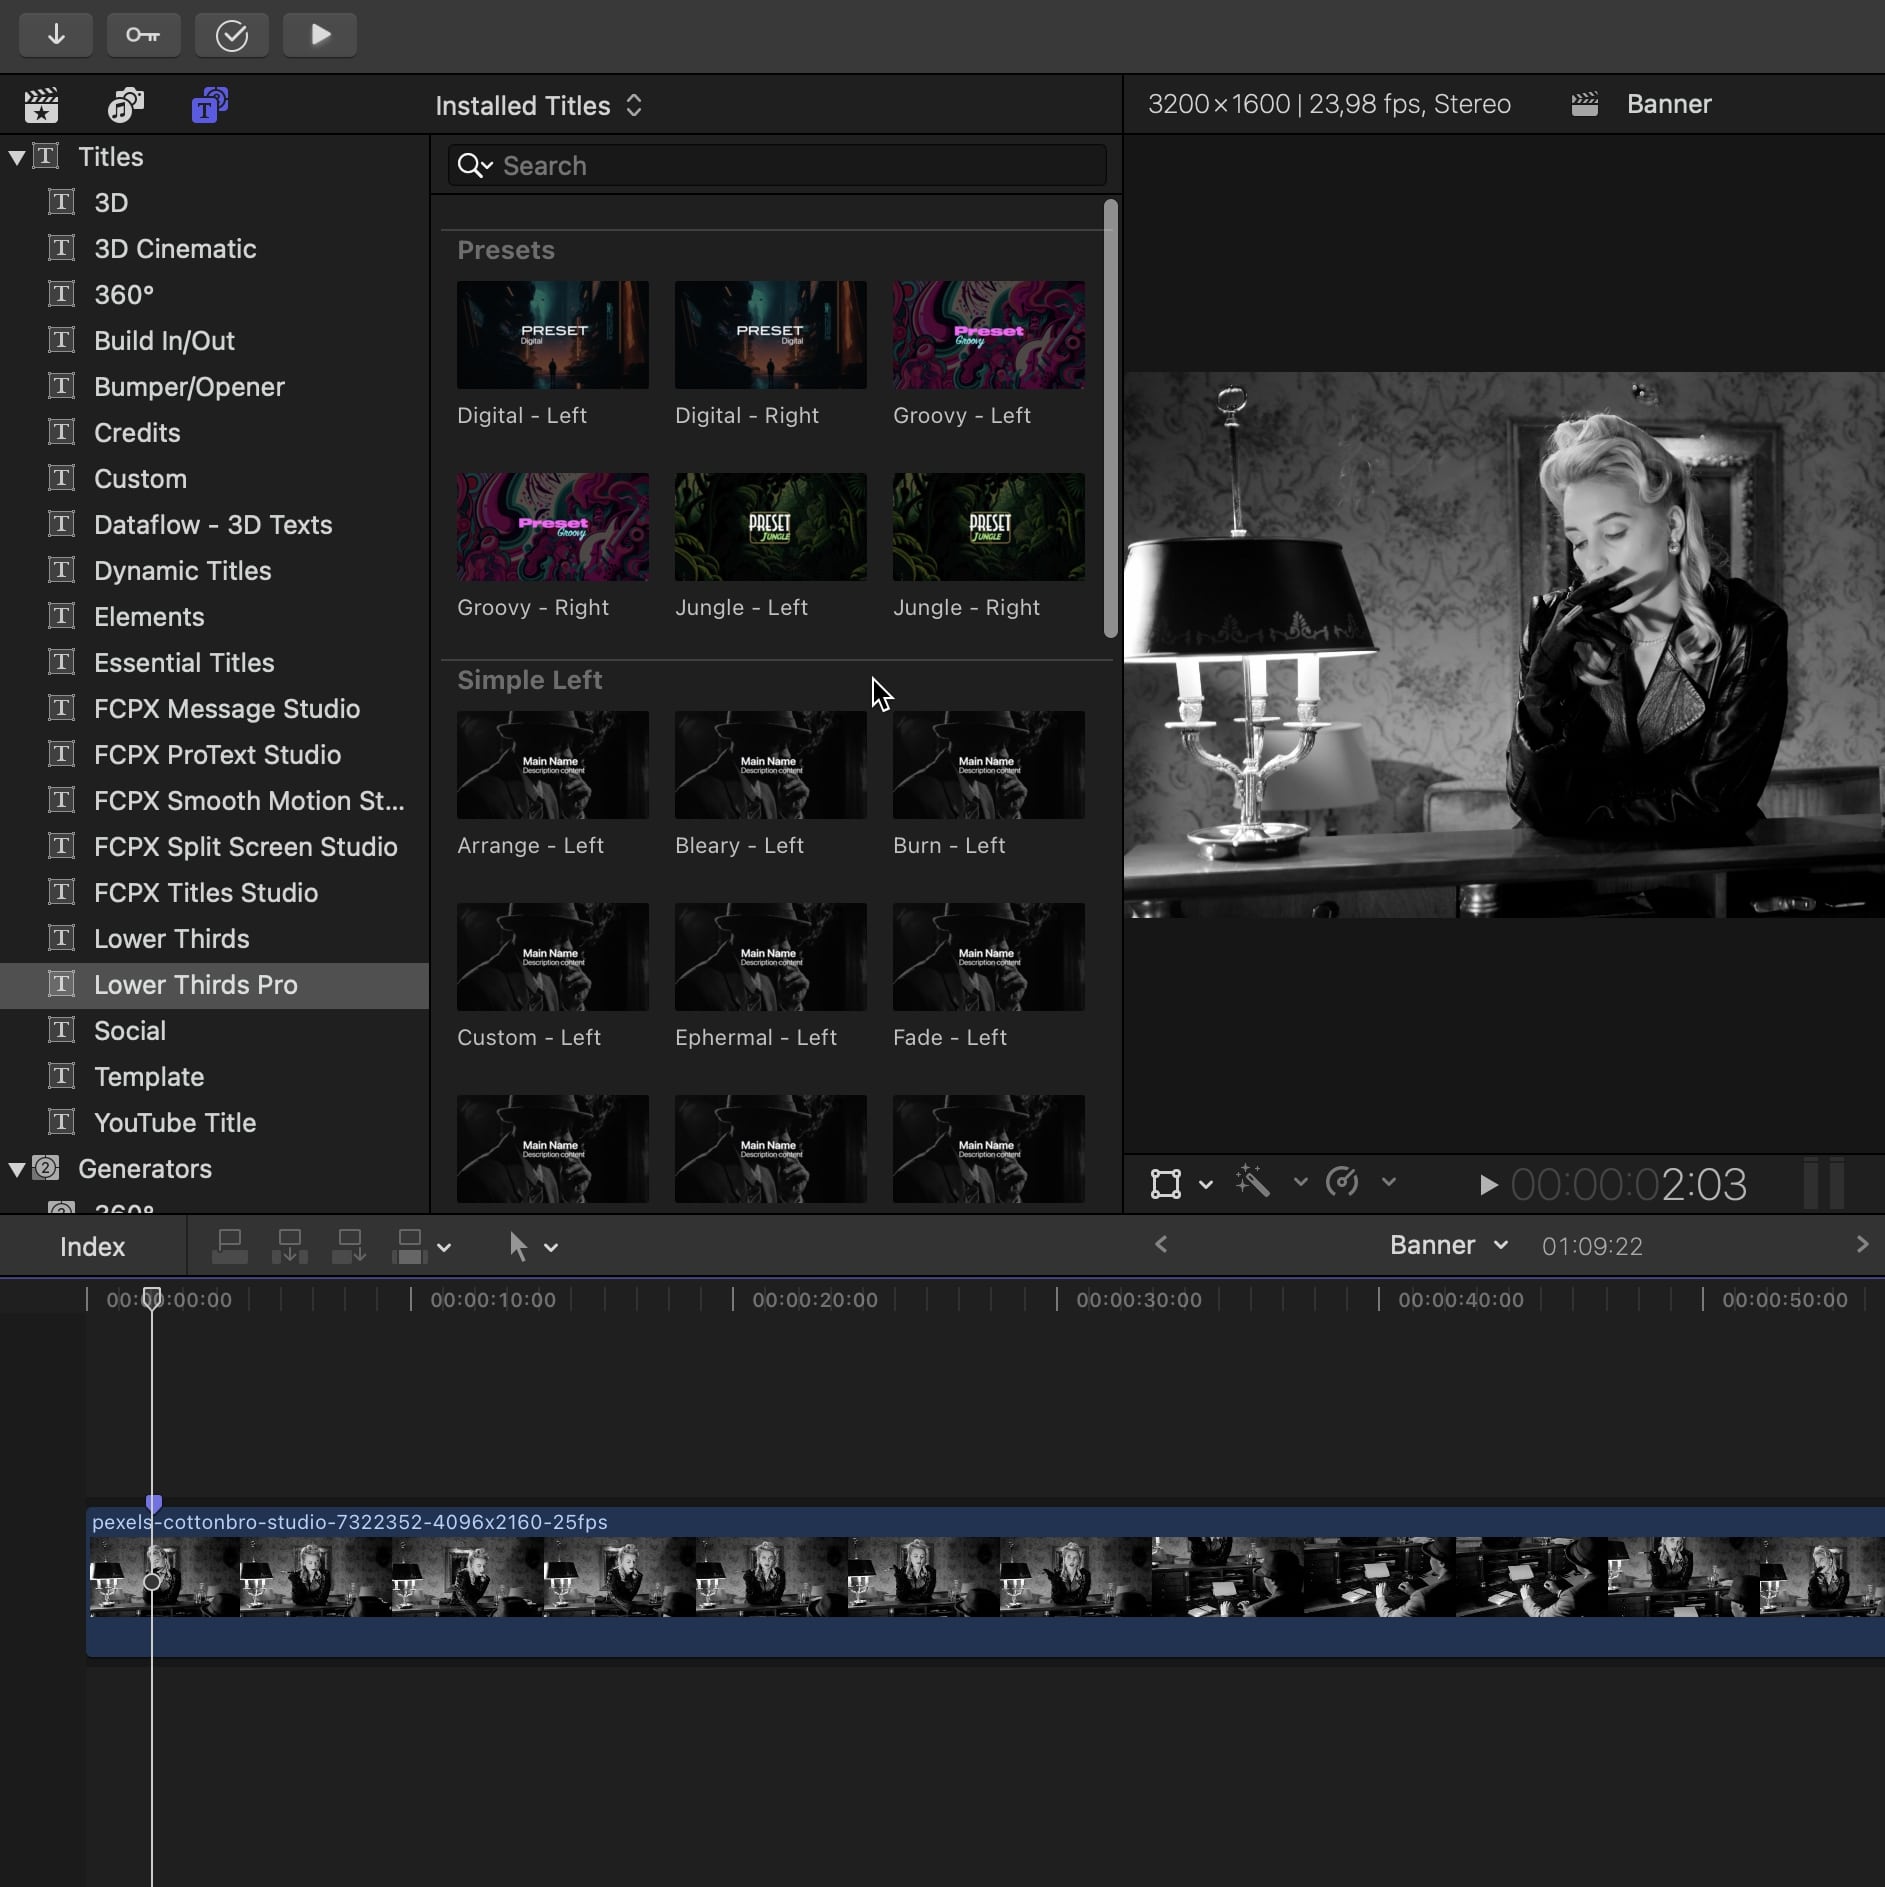
Task: Click the retime speedometer icon
Action: 1342,1182
